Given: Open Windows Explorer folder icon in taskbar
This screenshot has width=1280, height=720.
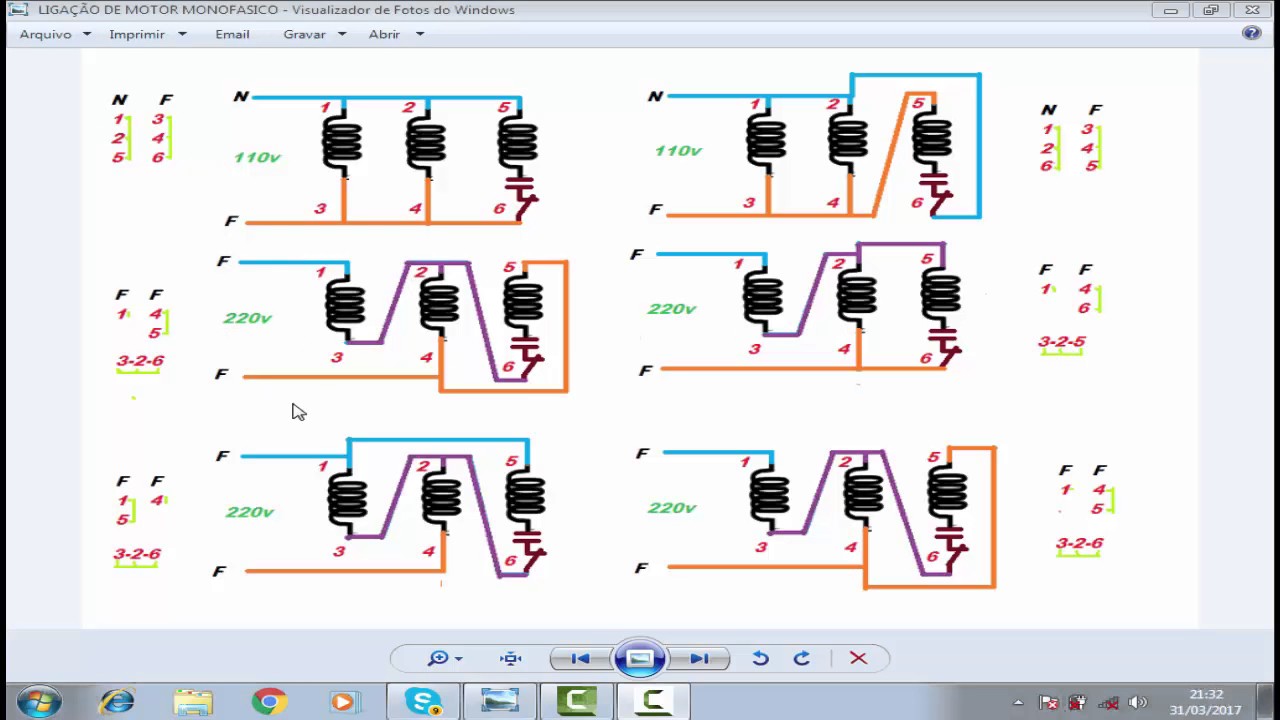Looking at the screenshot, I should (193, 701).
